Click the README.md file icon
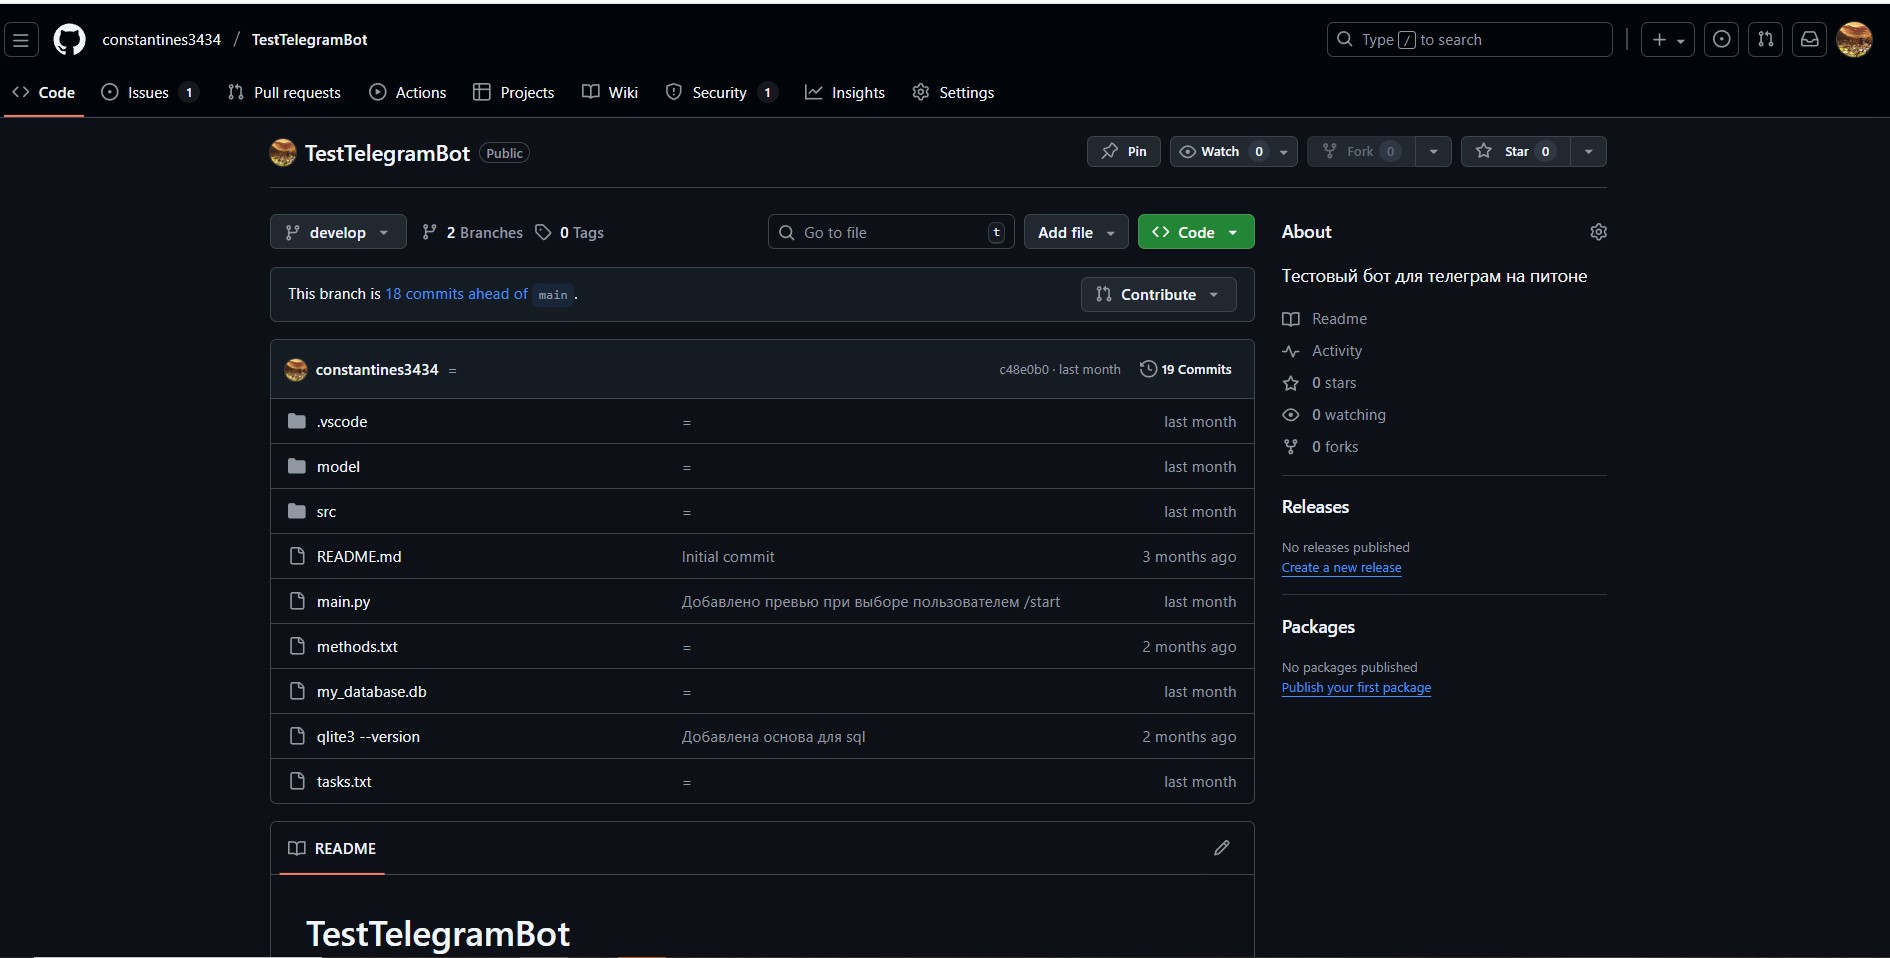Screen dimensions: 1890x958 297,556
